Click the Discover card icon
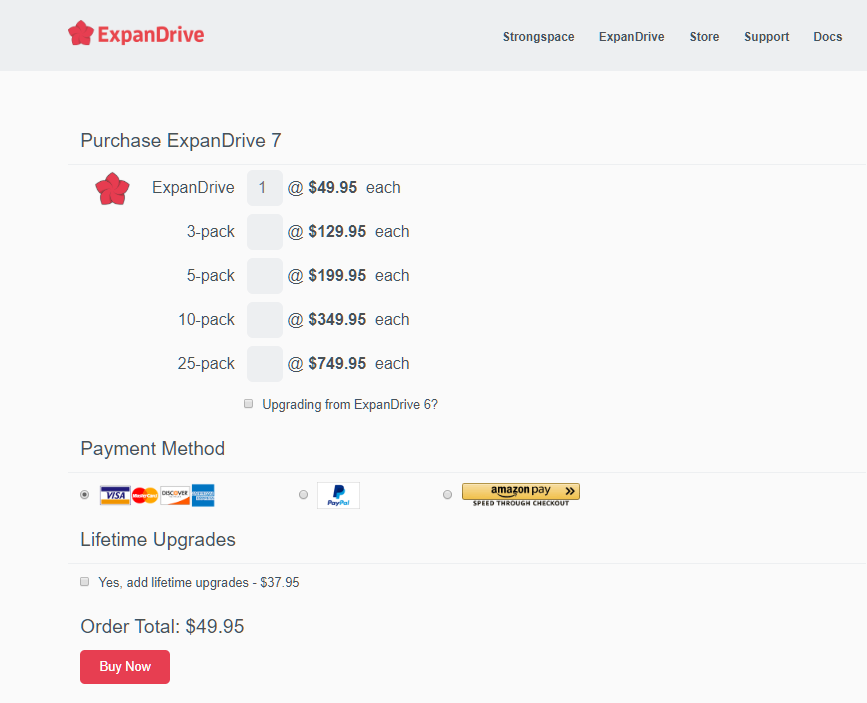 tap(175, 495)
